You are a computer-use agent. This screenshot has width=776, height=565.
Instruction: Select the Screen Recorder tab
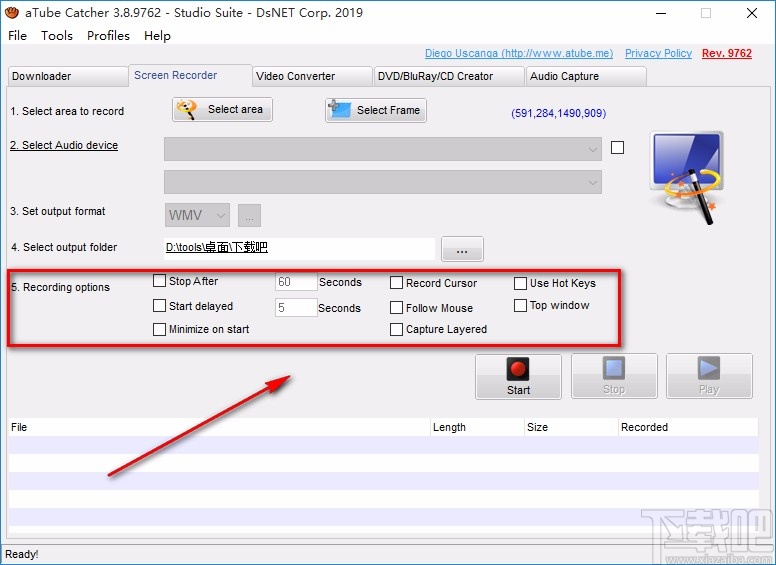[190, 75]
